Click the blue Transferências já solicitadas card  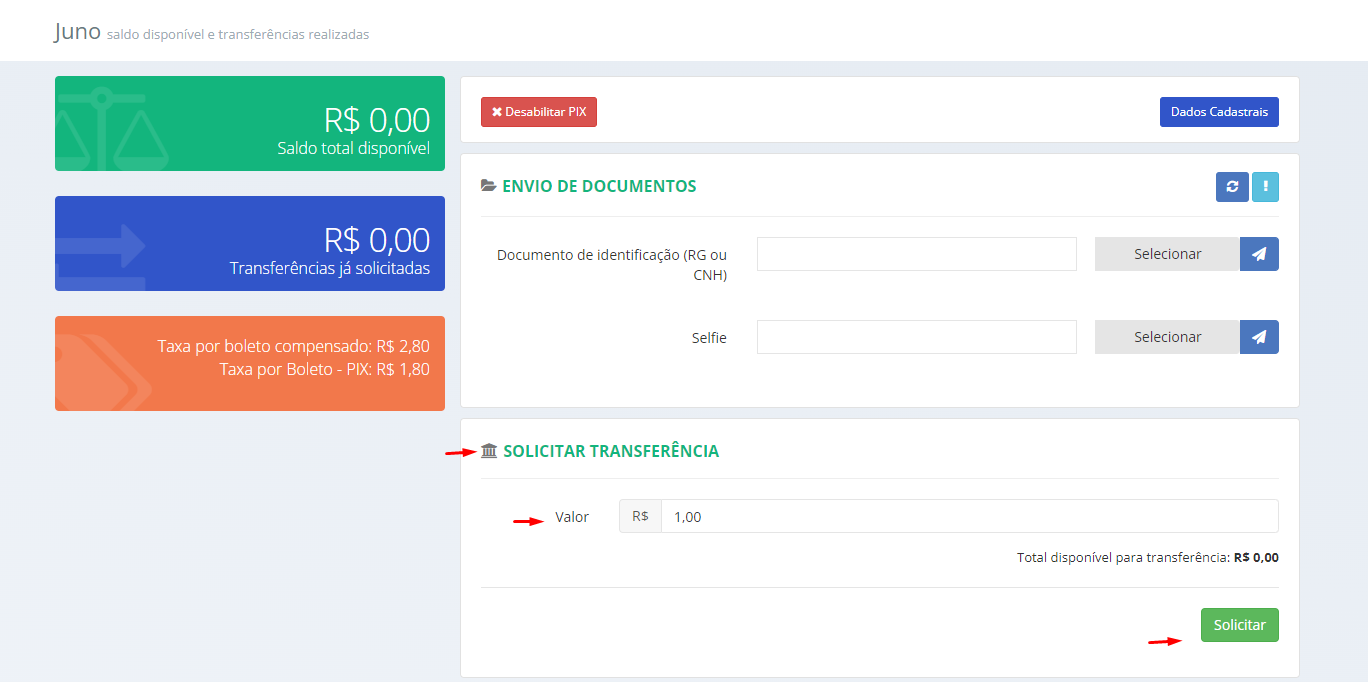(x=250, y=244)
